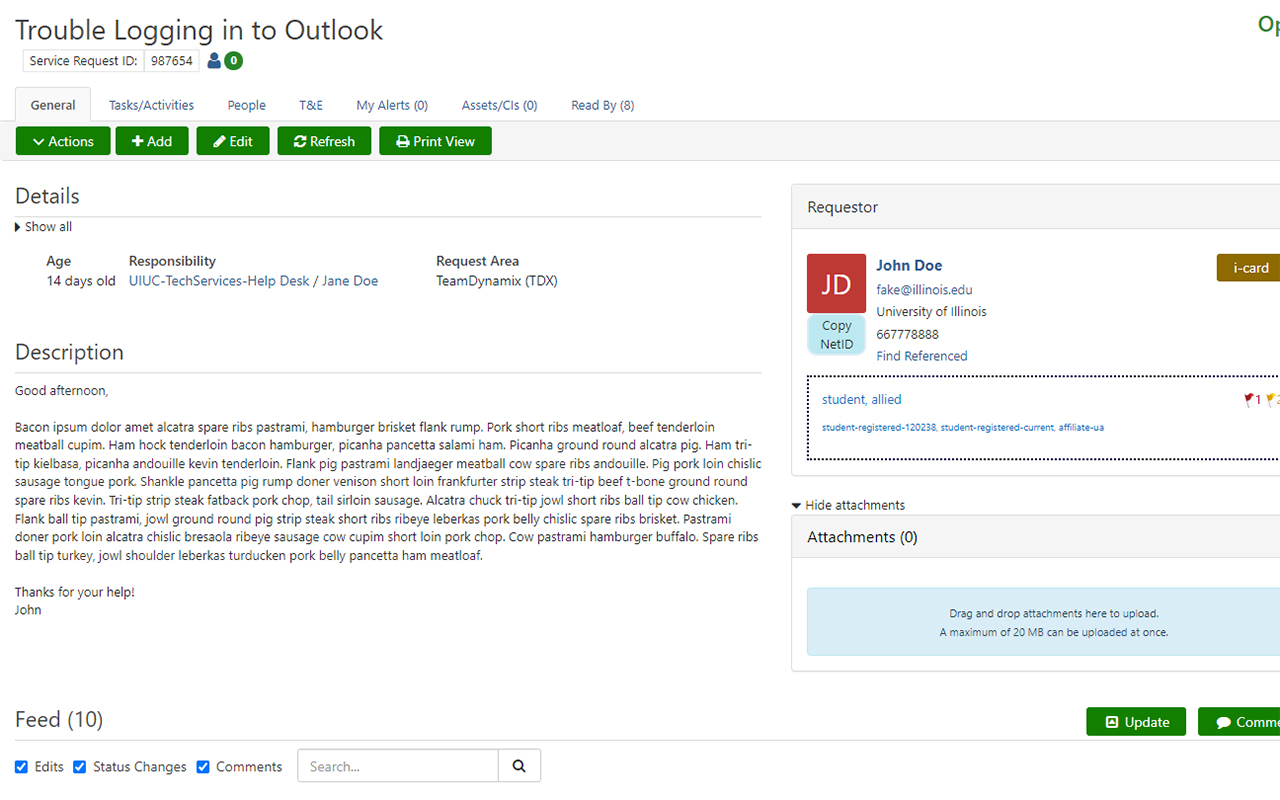Open the UIUC-TechServices-Help Desk link
This screenshot has width=1280, height=800.
[219, 281]
